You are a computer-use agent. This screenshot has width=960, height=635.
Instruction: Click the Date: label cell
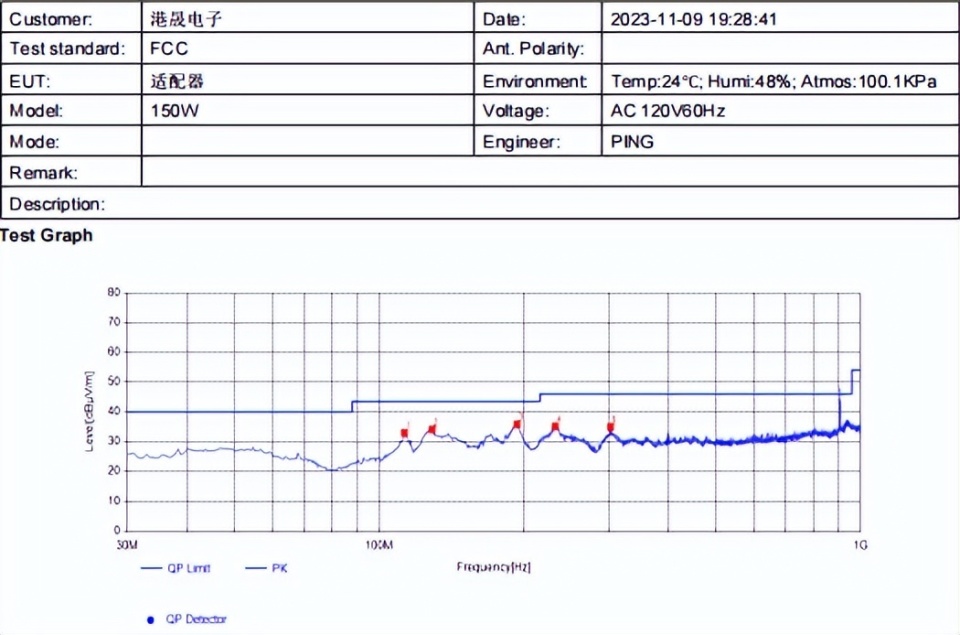click(538, 18)
